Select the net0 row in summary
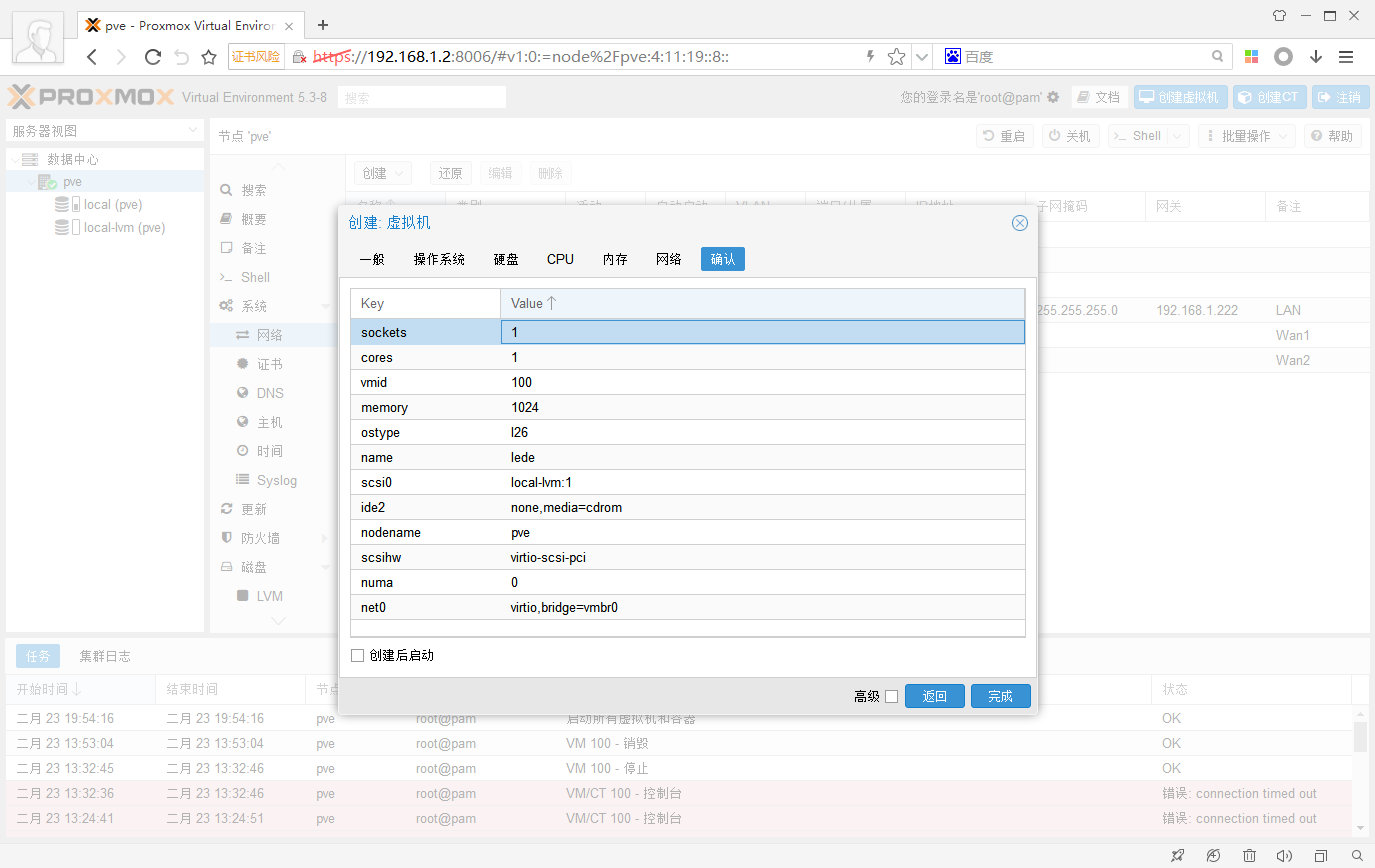Screen dimensions: 1375x868 tap(687, 607)
